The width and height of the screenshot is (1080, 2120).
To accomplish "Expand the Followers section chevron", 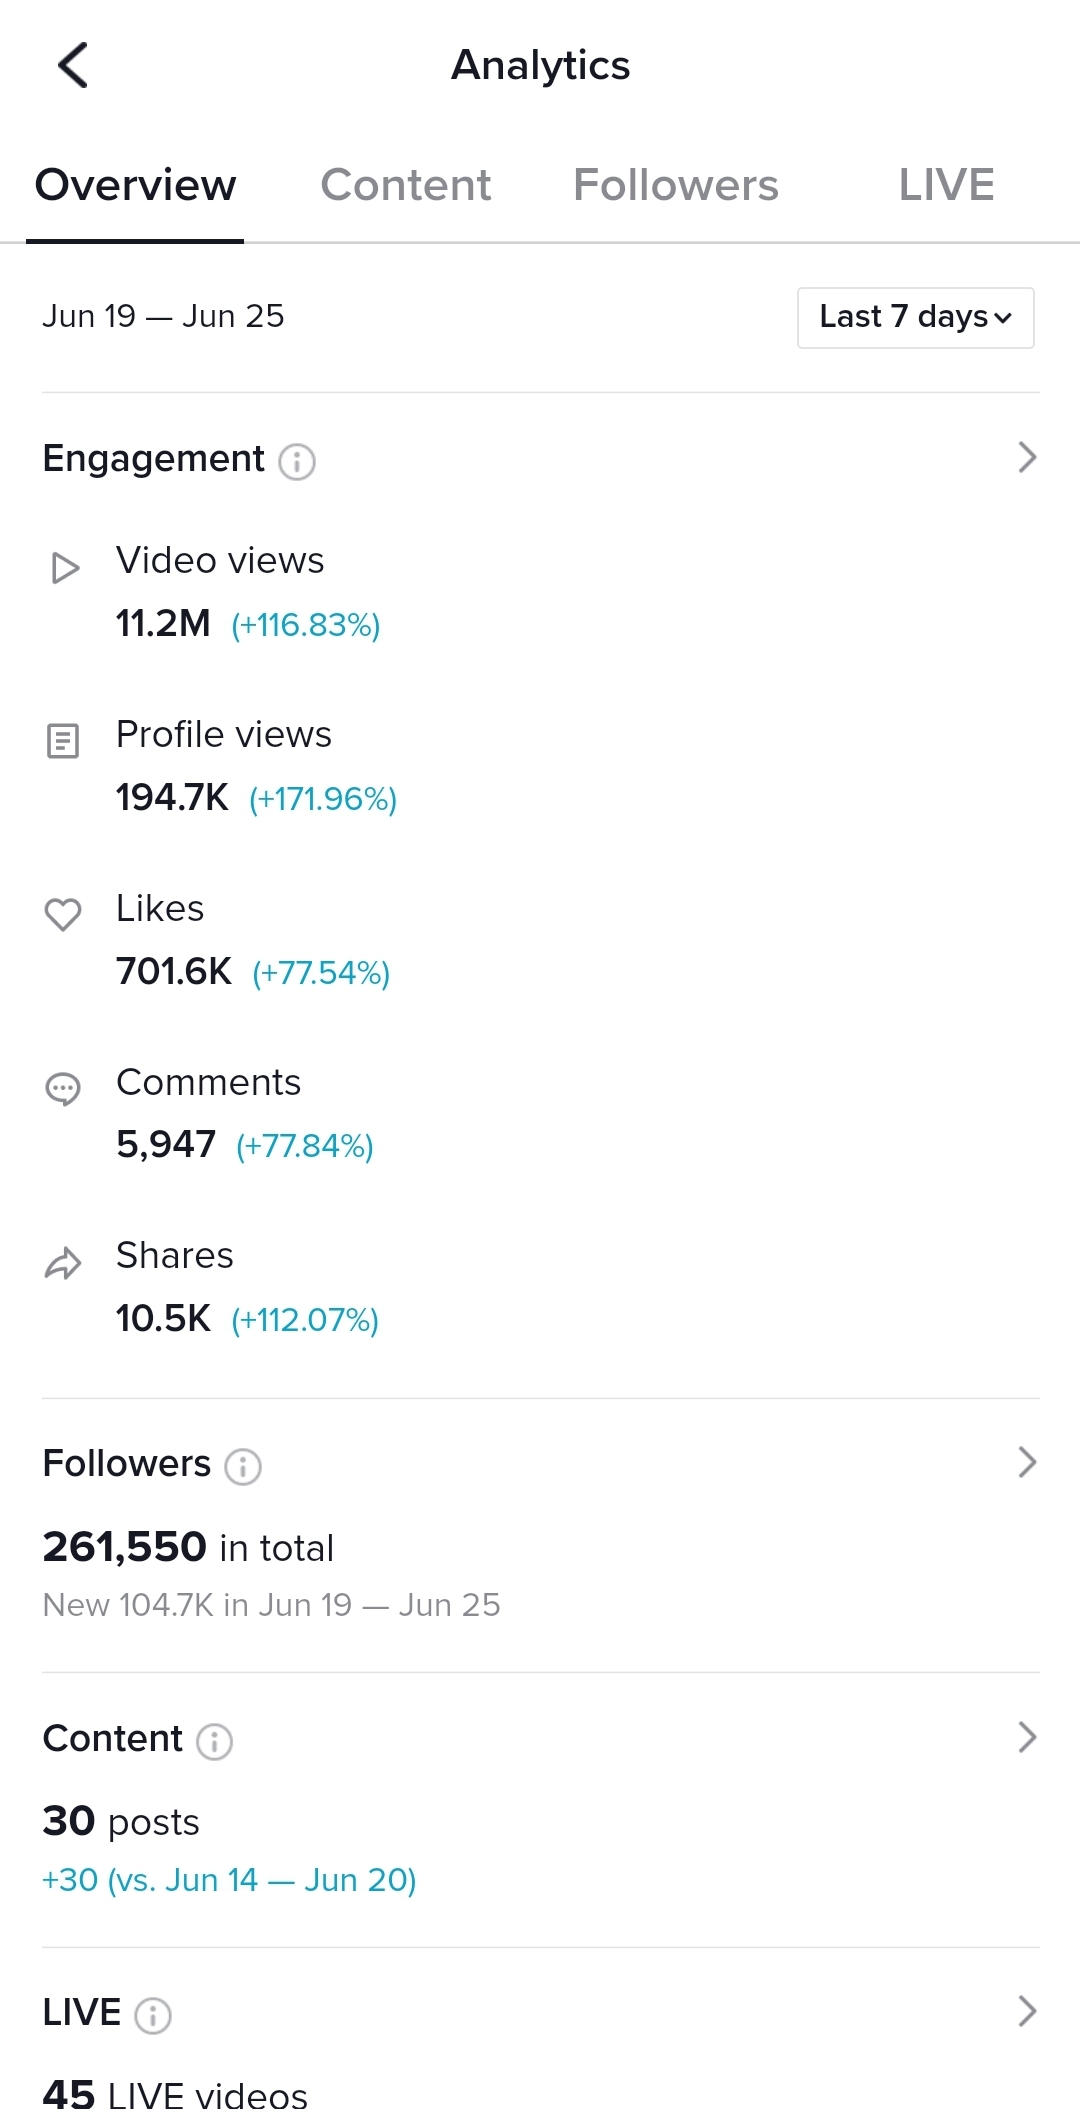I will coord(1027,1462).
